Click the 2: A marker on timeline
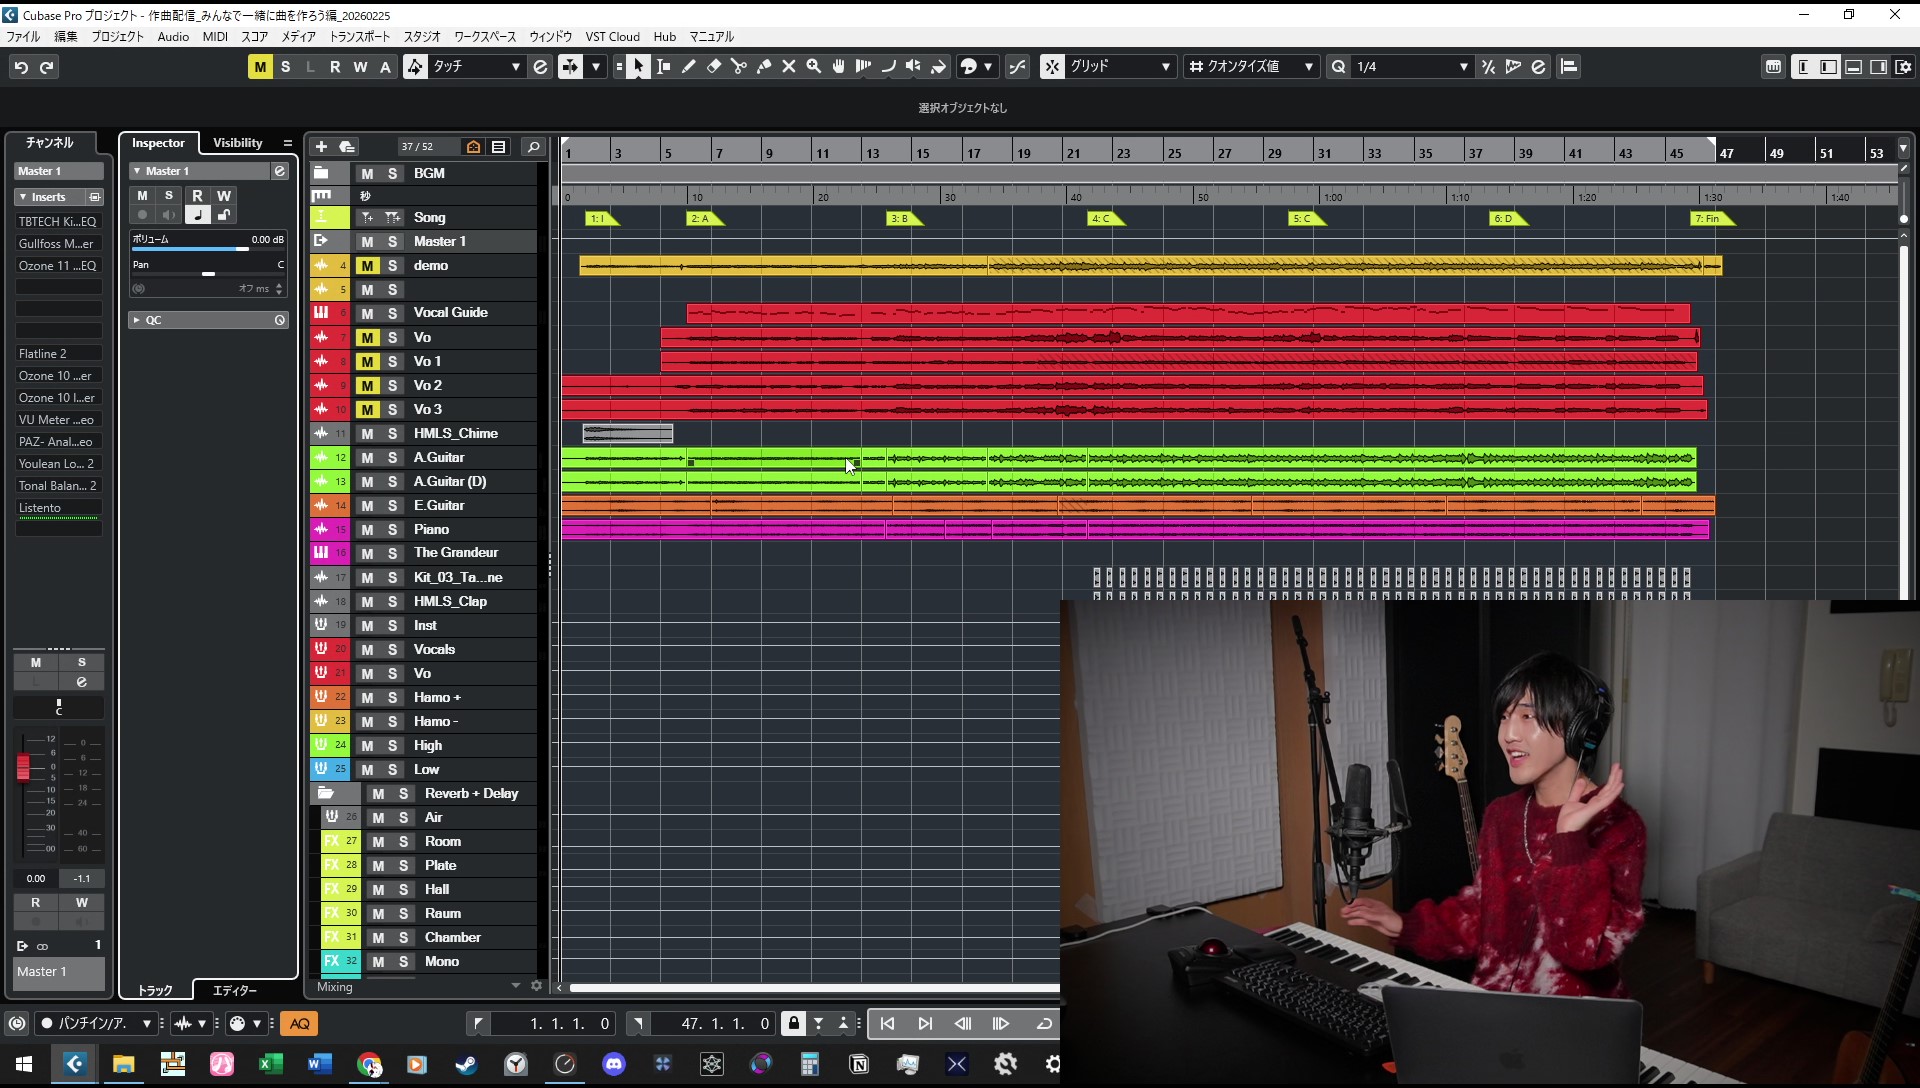 (700, 219)
